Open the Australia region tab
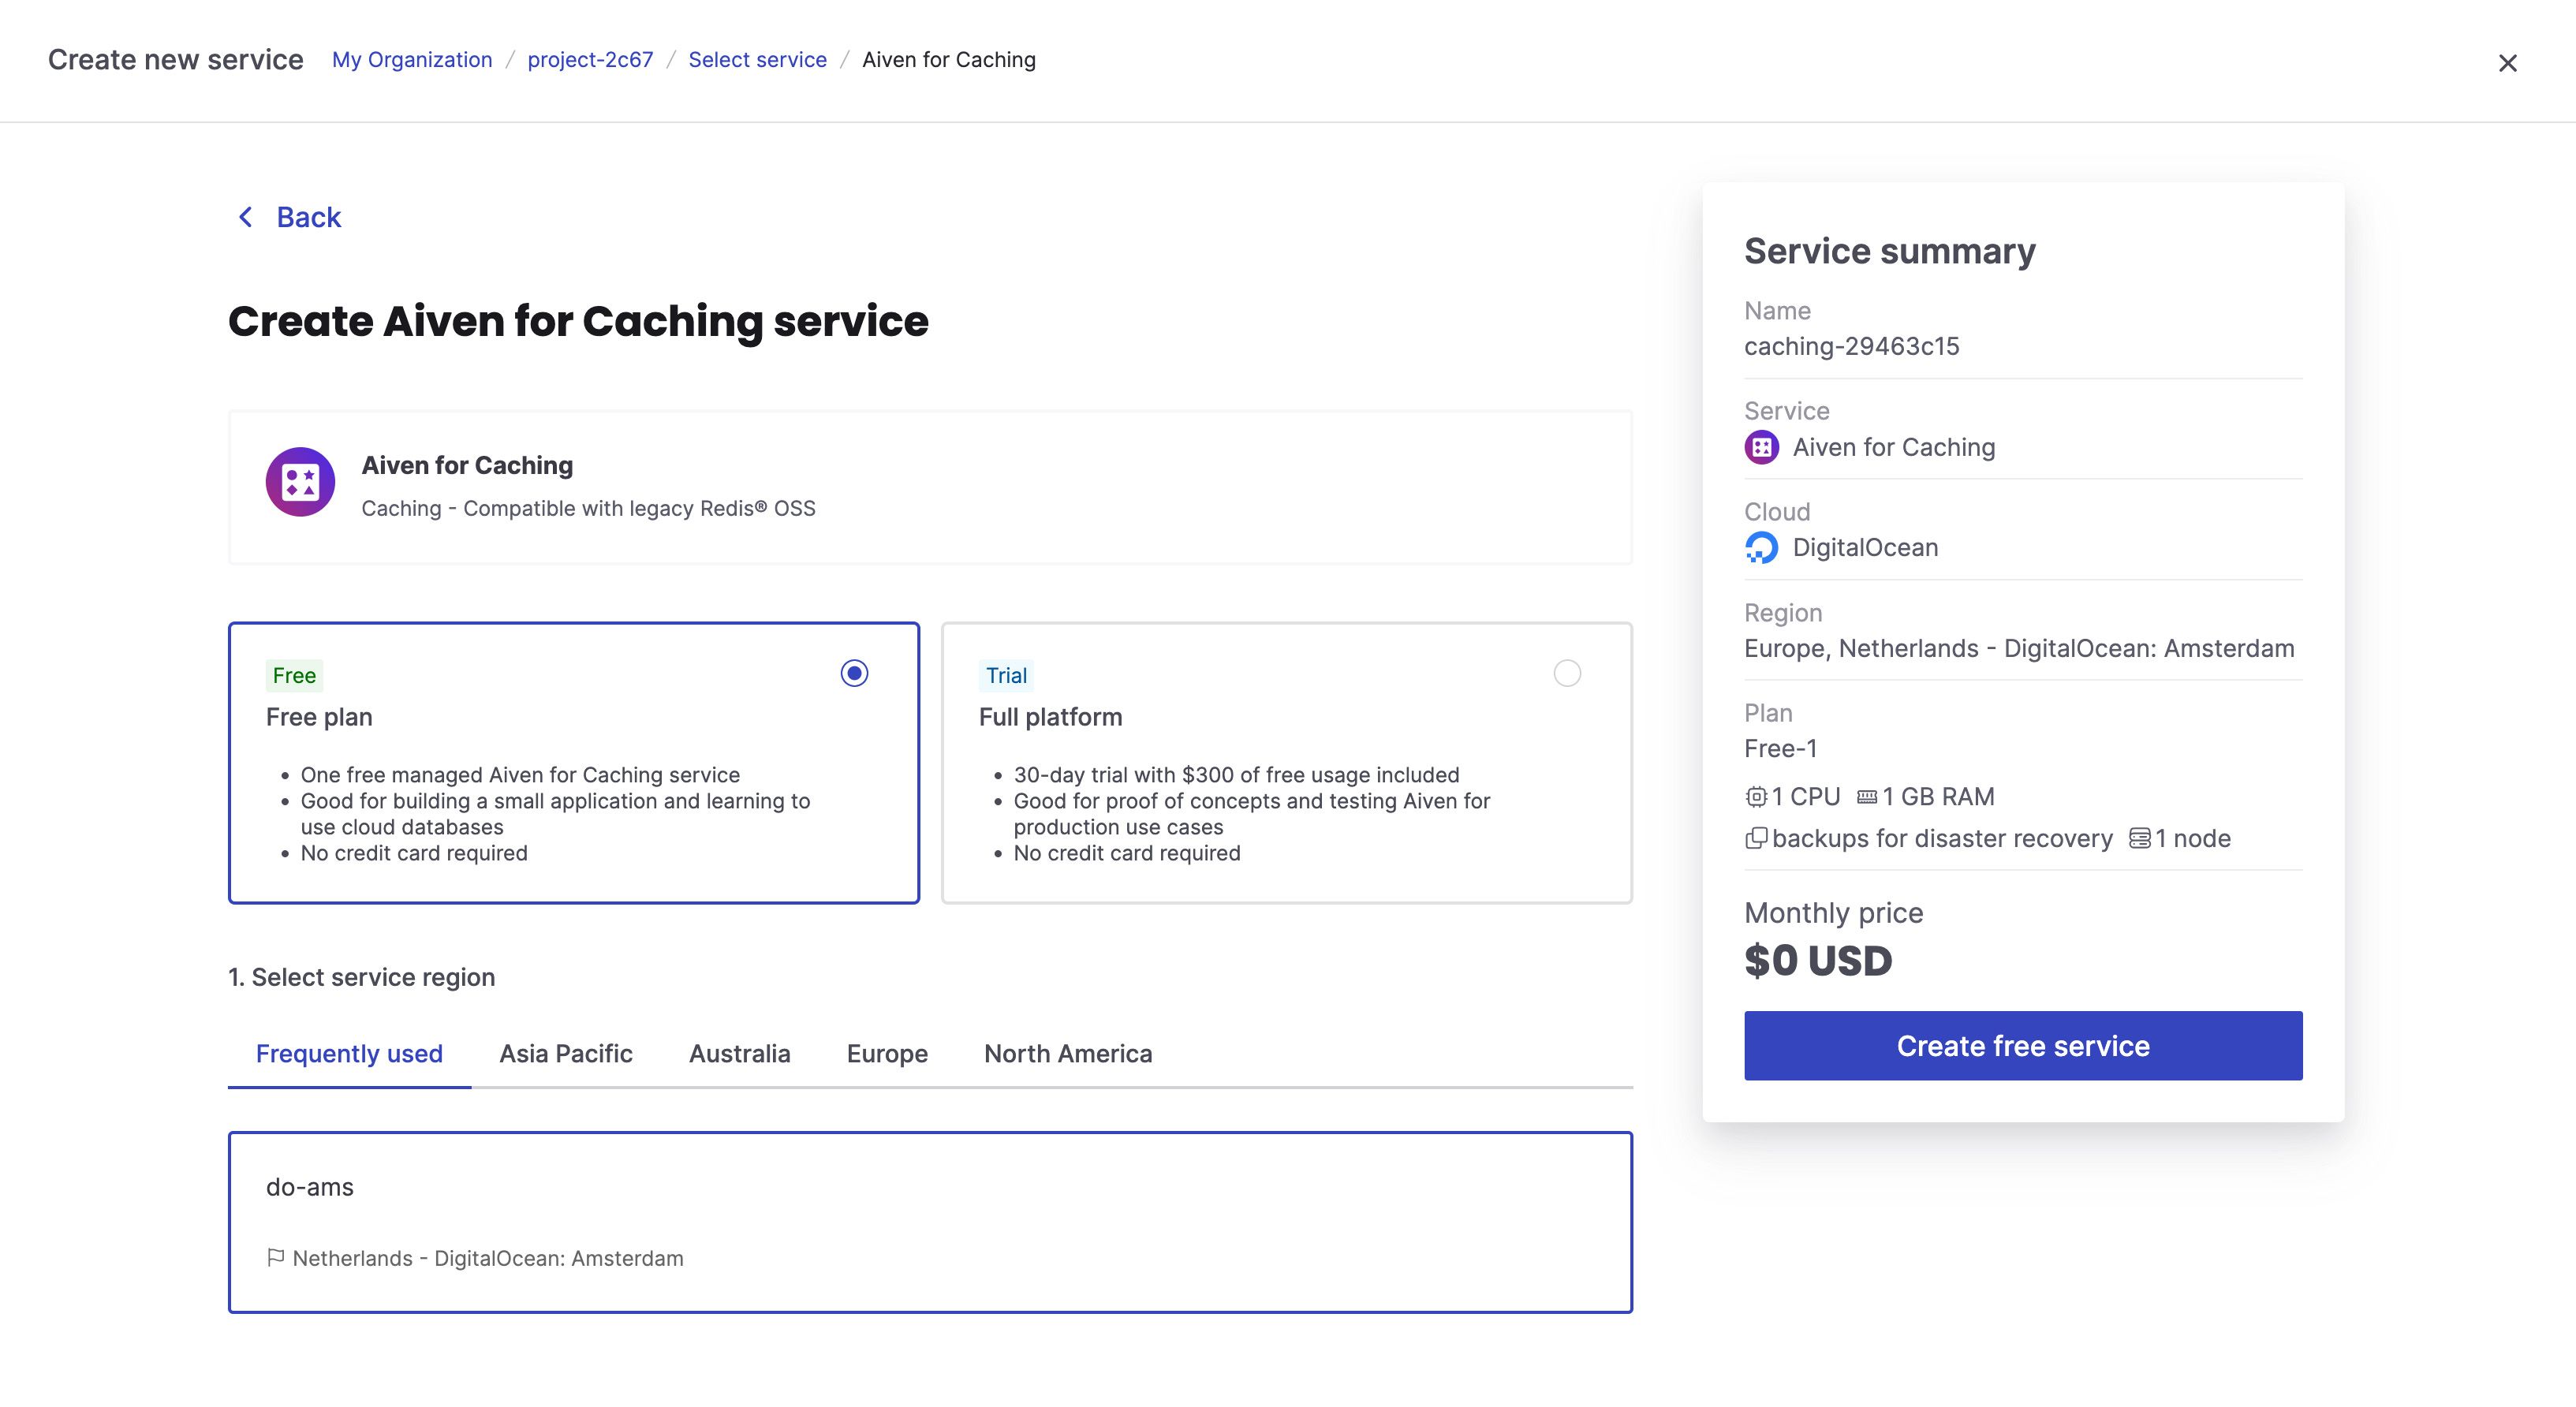This screenshot has height=1407, width=2576. [x=739, y=1053]
